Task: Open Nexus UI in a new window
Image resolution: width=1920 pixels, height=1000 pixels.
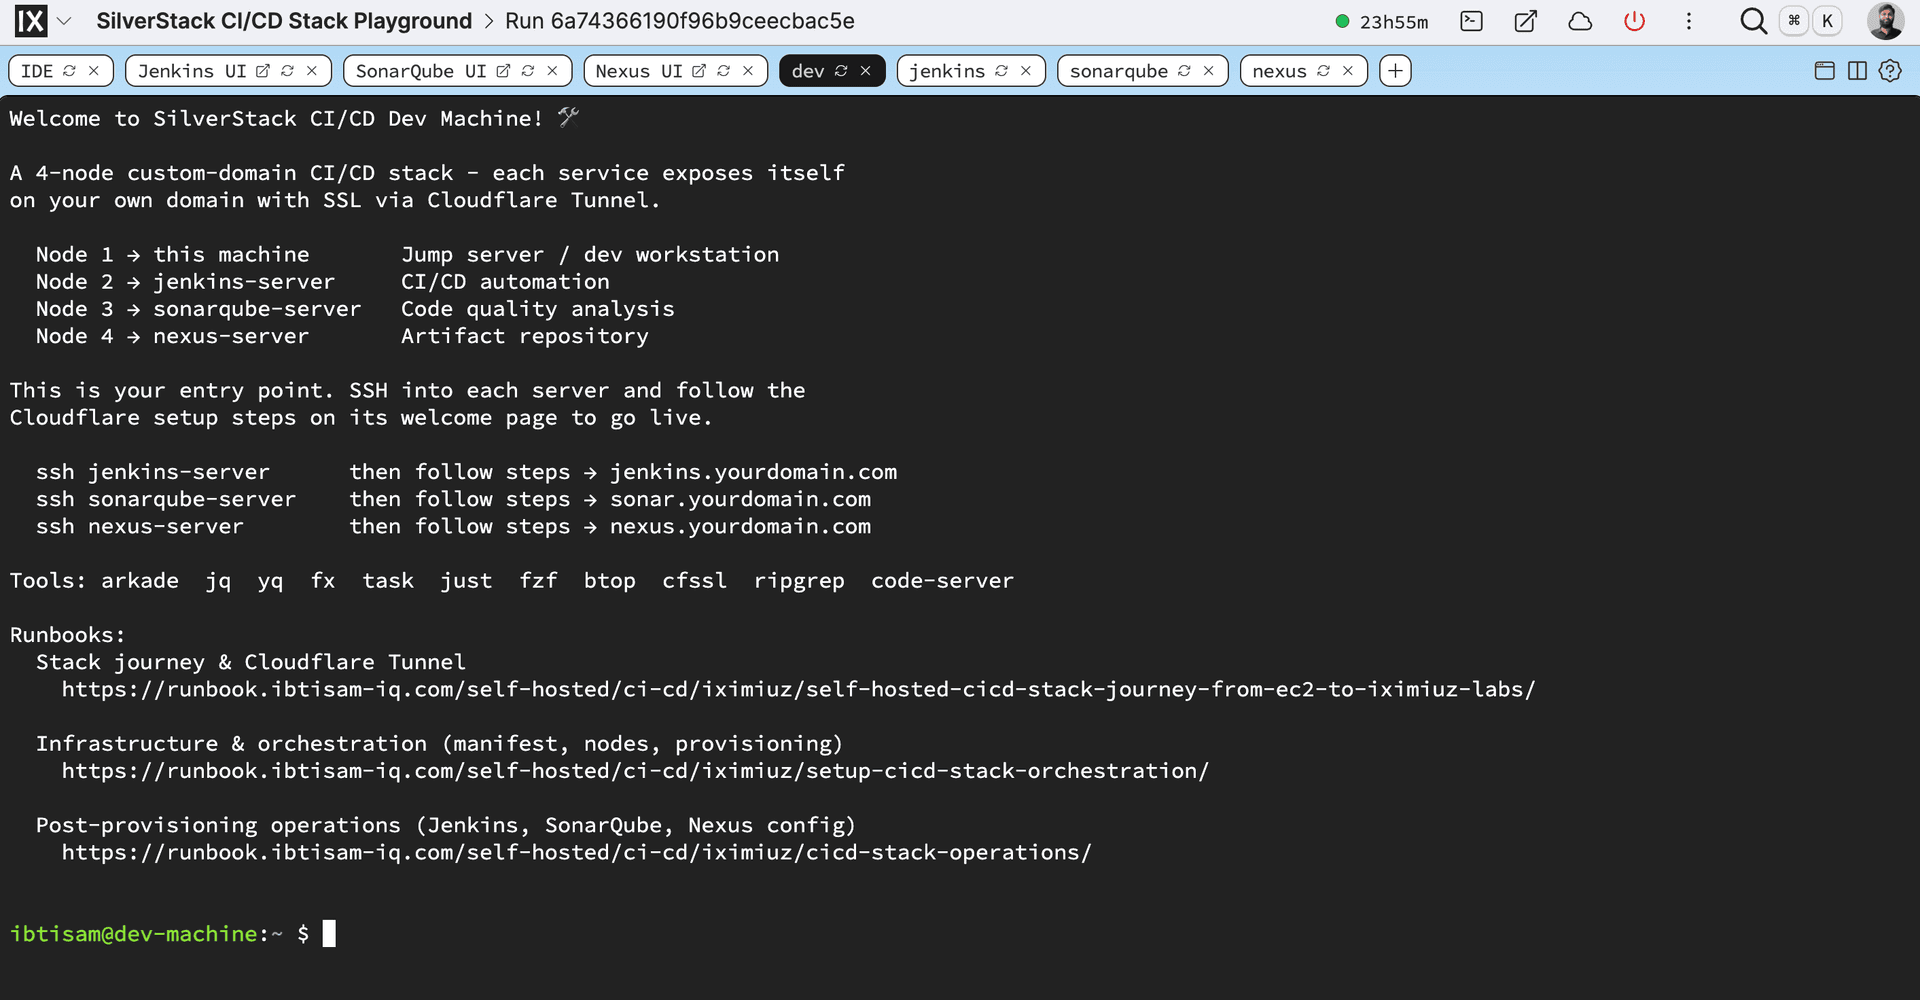Action: pos(700,71)
